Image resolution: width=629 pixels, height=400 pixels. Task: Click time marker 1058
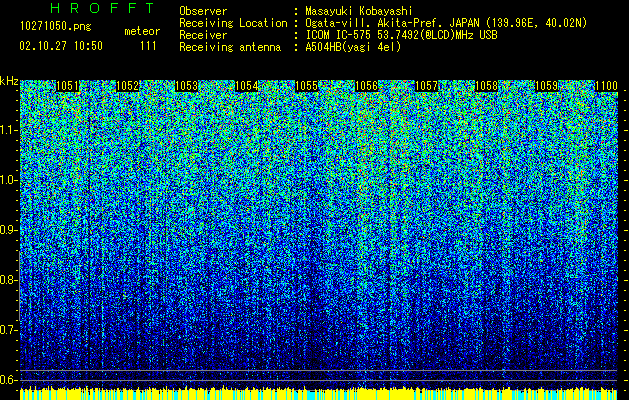click(486, 86)
